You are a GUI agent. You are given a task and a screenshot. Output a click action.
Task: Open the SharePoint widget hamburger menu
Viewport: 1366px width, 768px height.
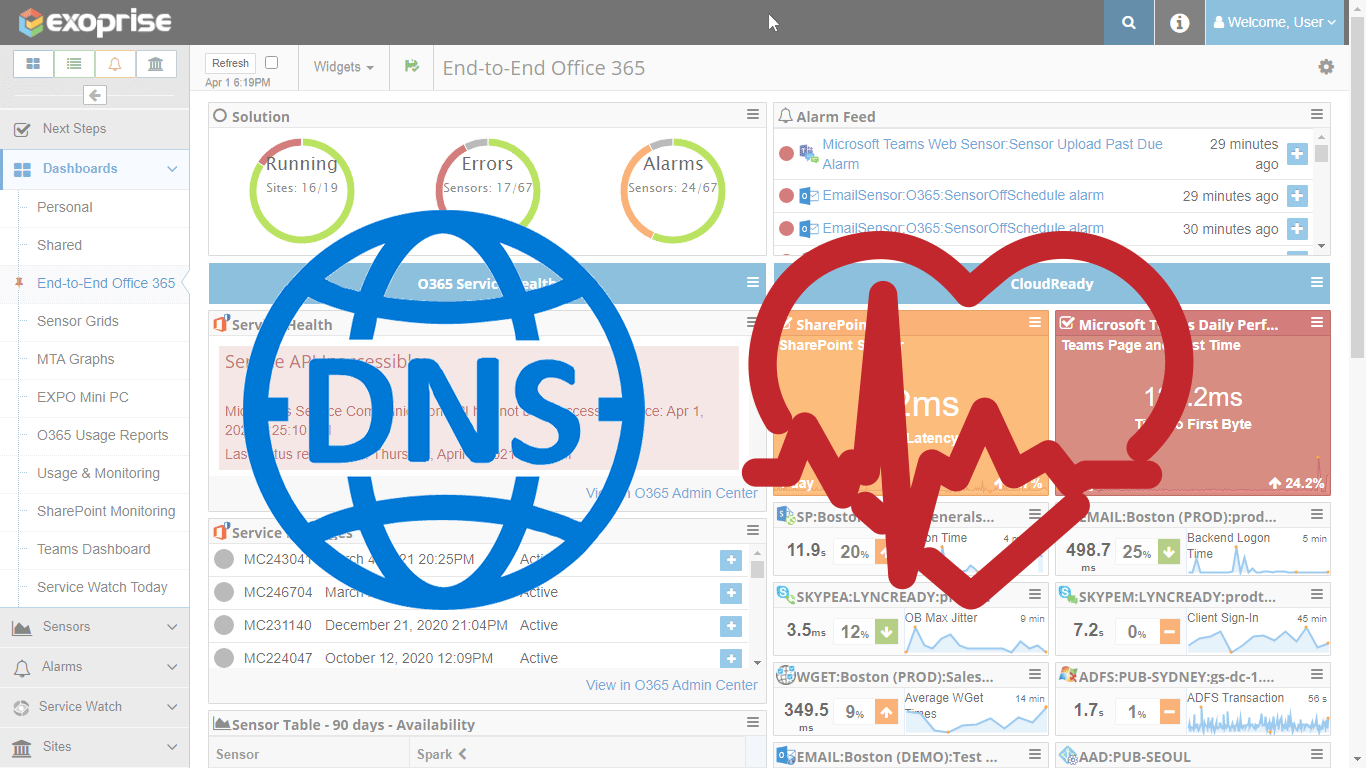(1035, 323)
